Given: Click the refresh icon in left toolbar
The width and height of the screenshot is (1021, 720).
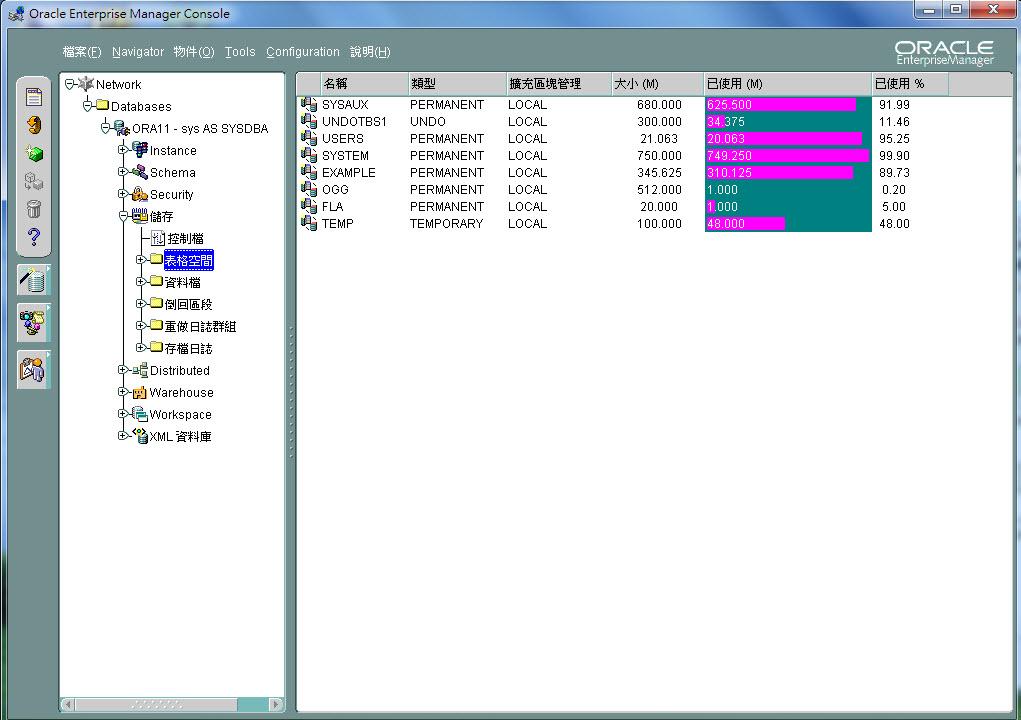Looking at the screenshot, I should [34, 125].
